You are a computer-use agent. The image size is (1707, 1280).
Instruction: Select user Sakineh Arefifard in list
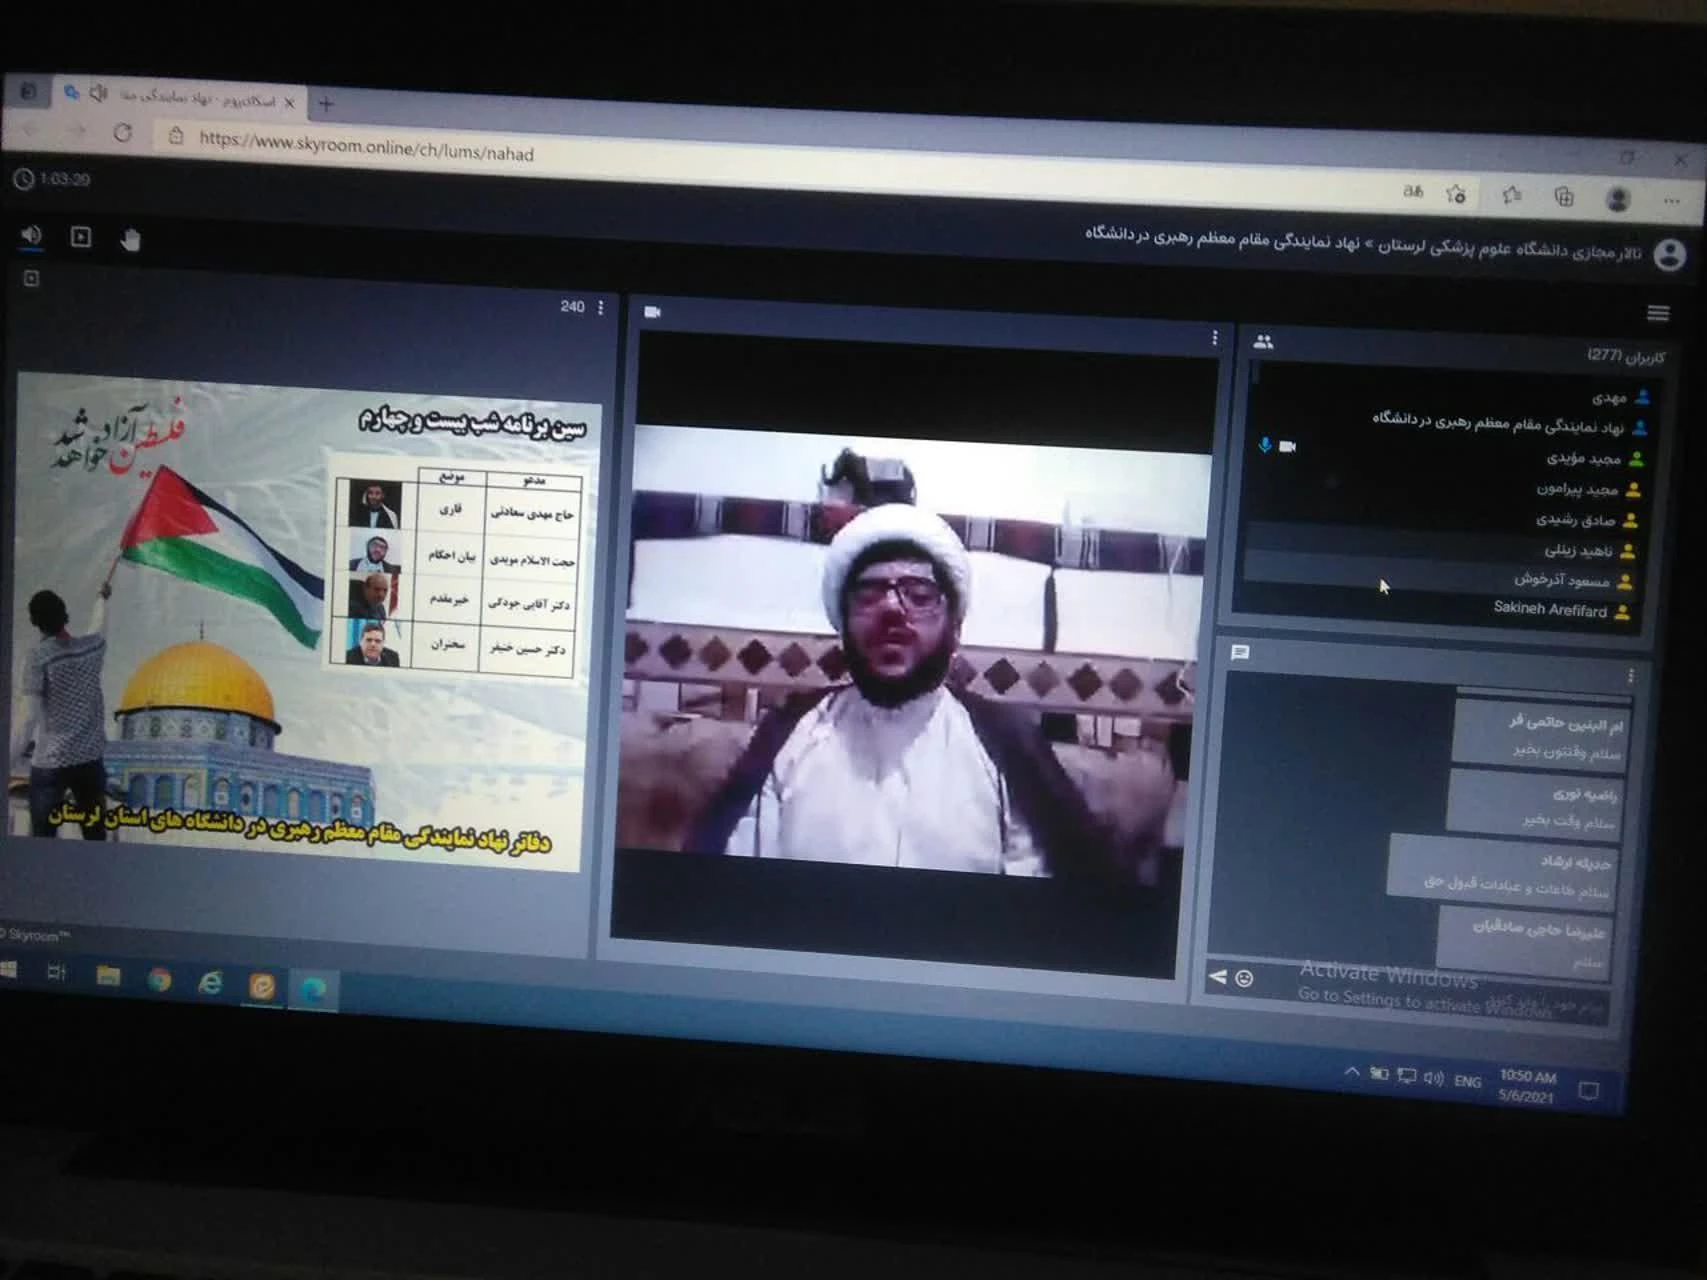tap(1549, 609)
